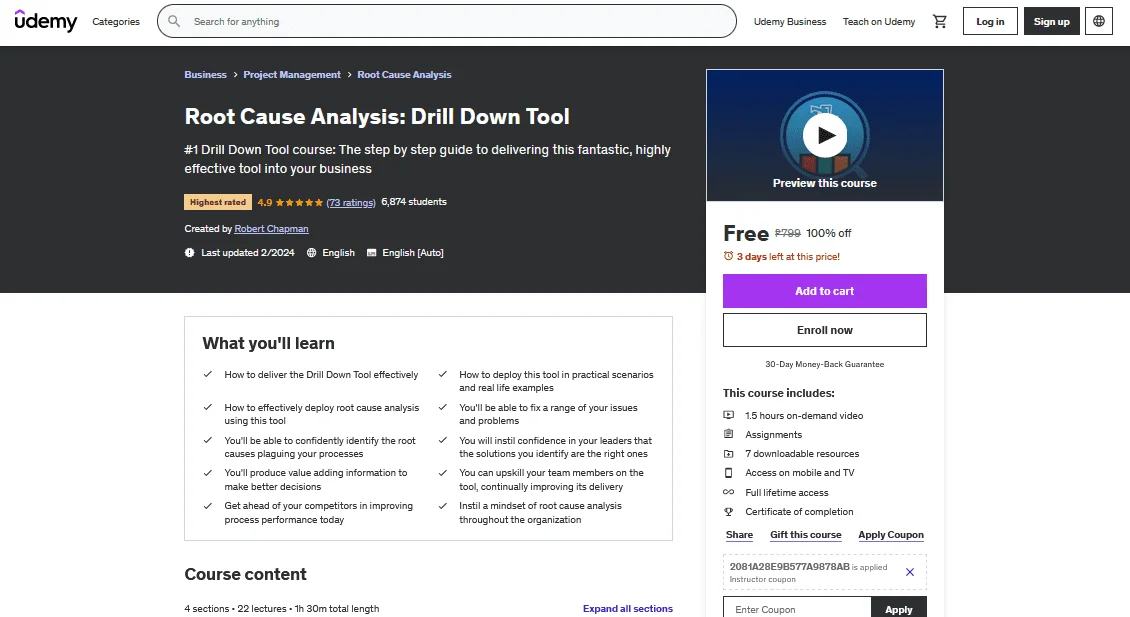
Task: Select the struck-through ₹799 price
Action: [x=788, y=233]
